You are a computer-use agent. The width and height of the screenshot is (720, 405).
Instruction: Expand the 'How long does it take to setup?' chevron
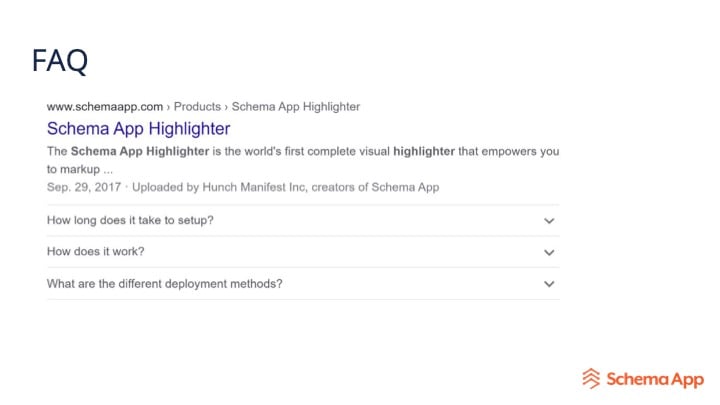(x=549, y=221)
